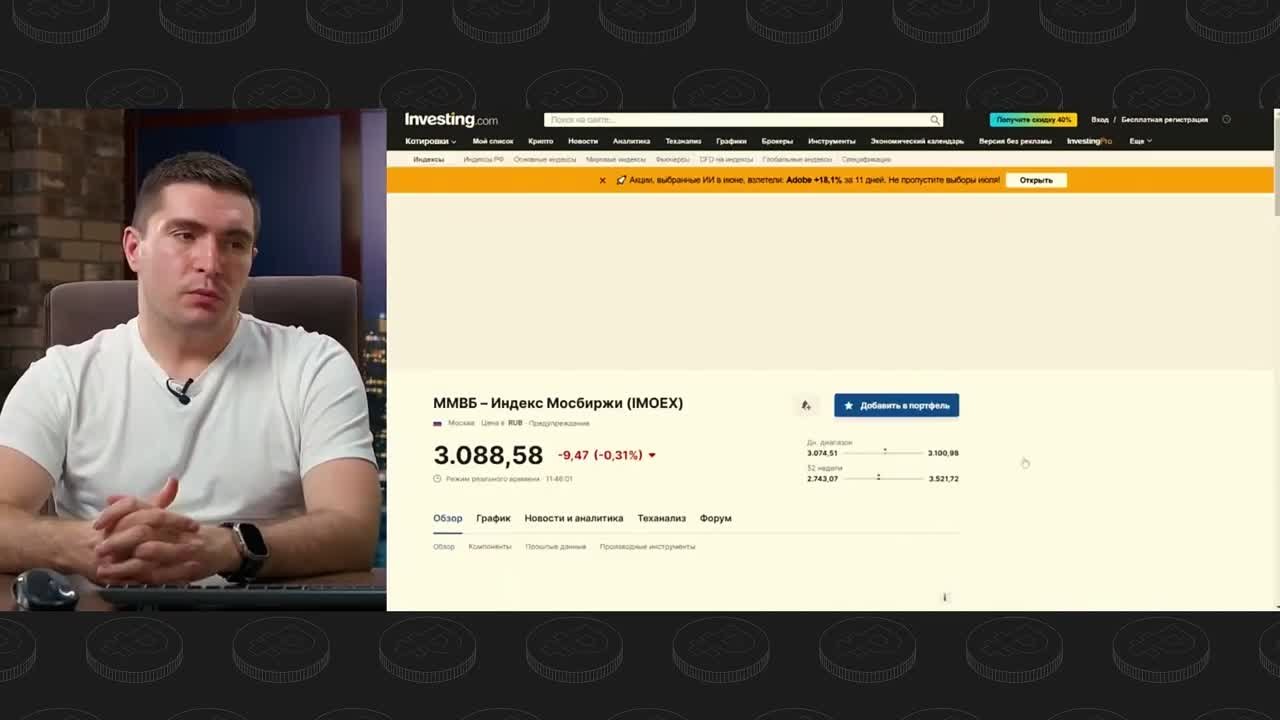The height and width of the screenshot is (720, 1280).
Task: Select the Фьючерсы submenu link
Action: [x=673, y=159]
